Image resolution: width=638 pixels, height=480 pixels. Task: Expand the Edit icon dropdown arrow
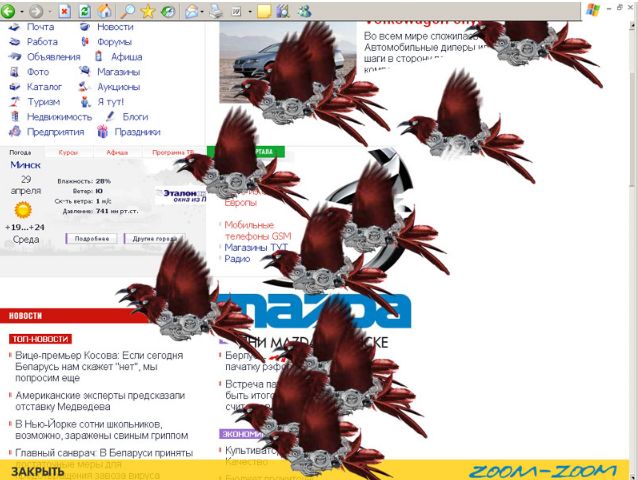point(249,11)
